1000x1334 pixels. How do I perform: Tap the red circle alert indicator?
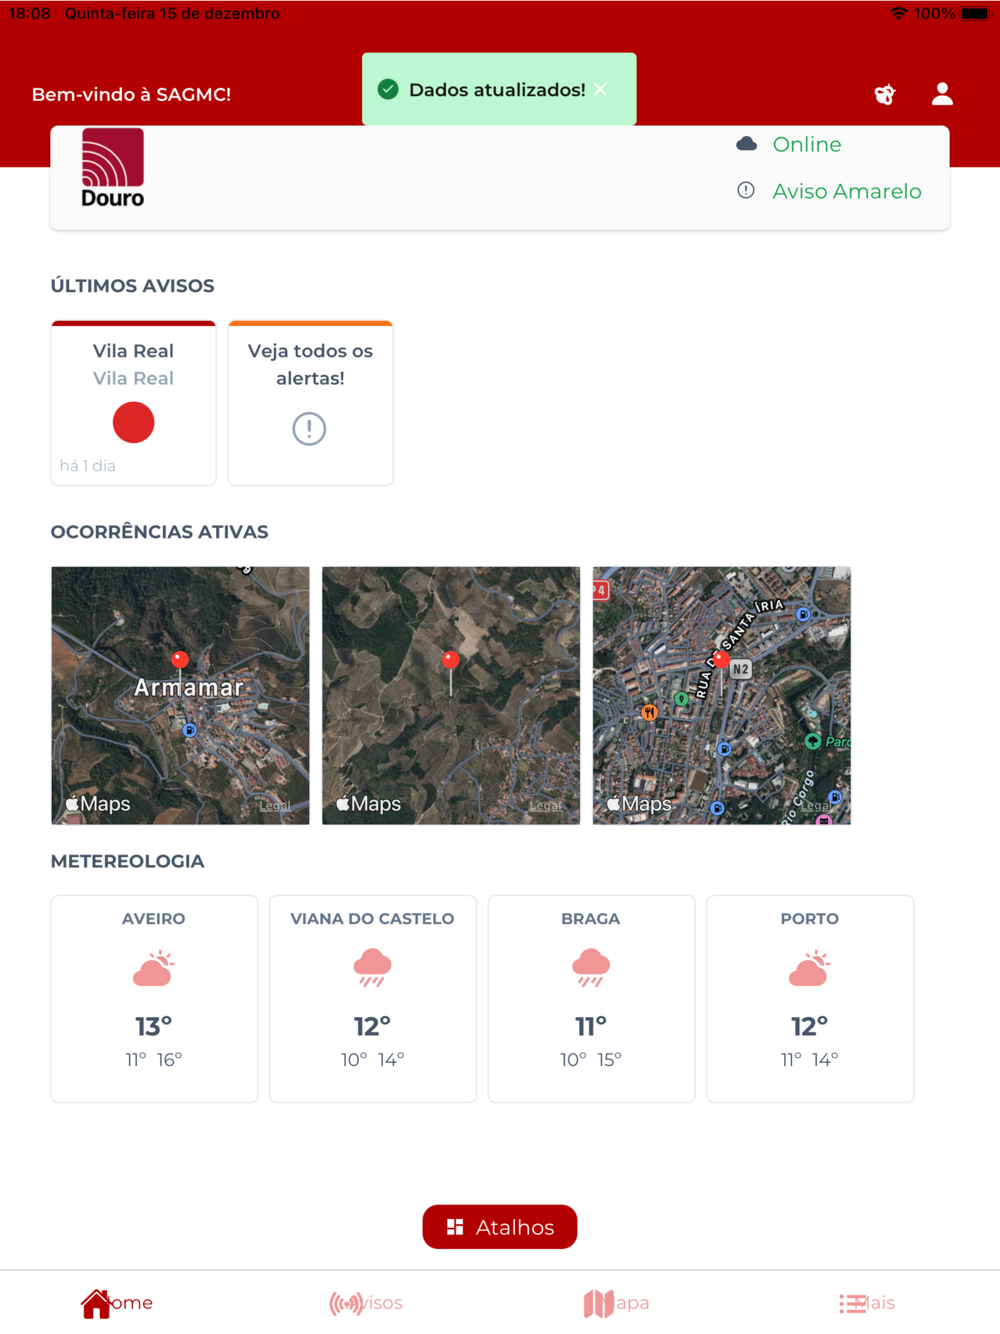(x=133, y=422)
